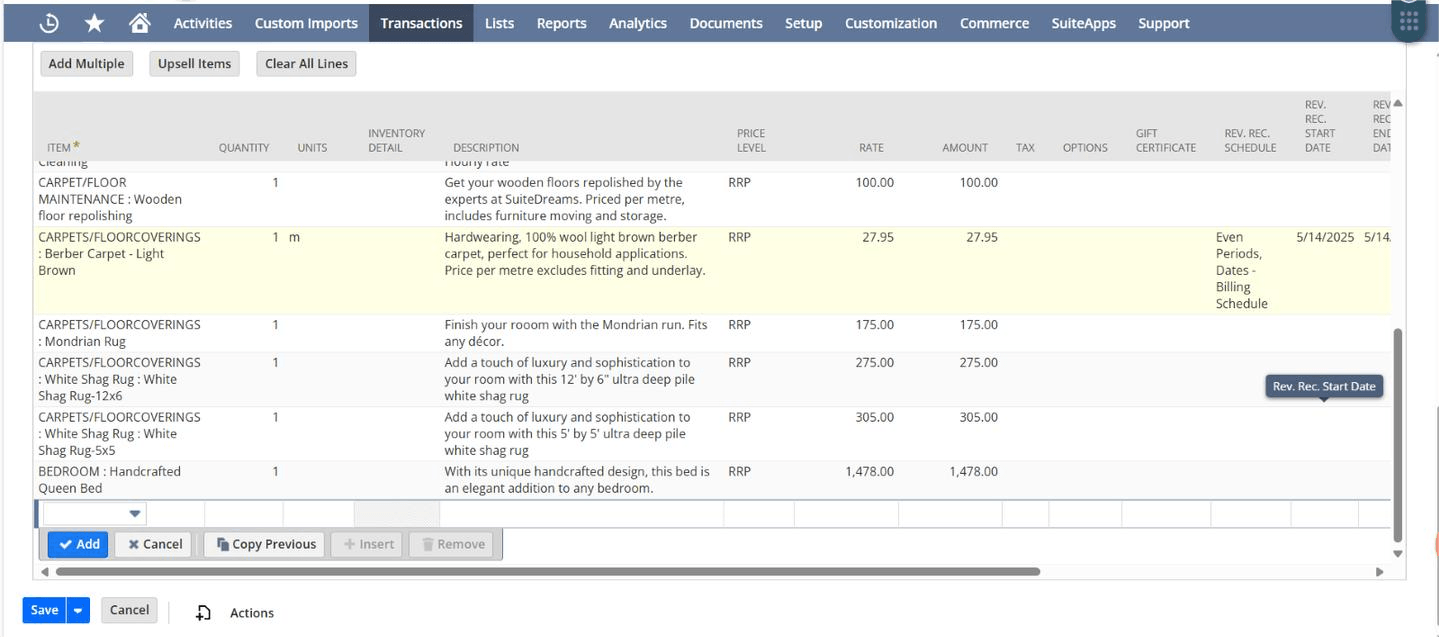
Task: Click the Description field in new line
Action: point(580,514)
